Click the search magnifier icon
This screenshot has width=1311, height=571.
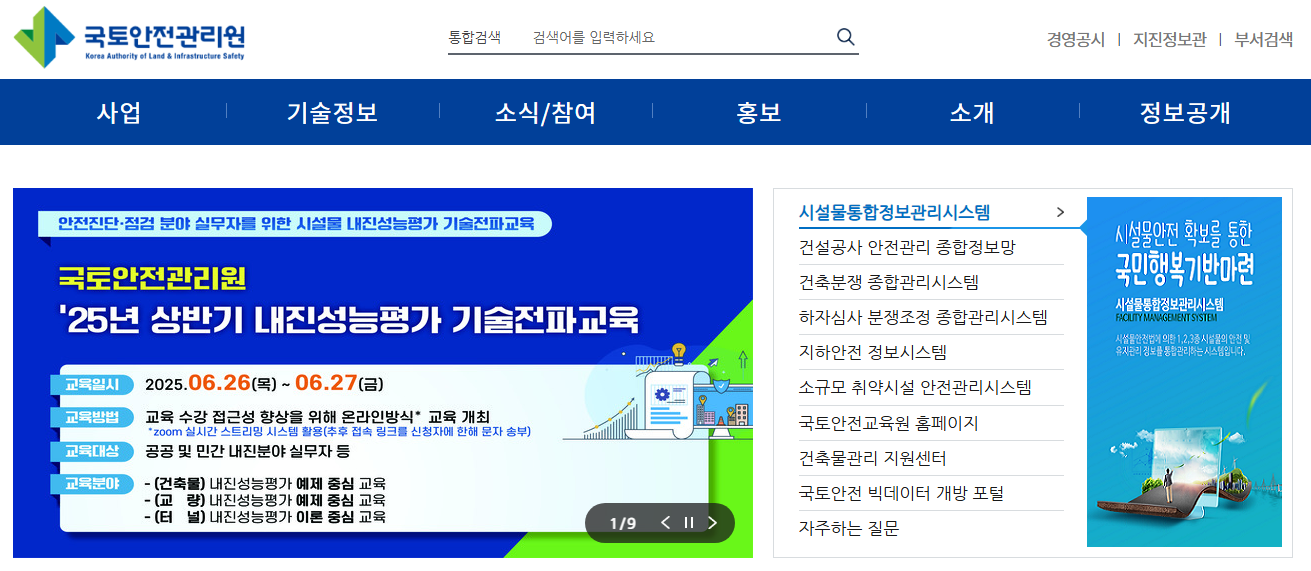[x=846, y=37]
